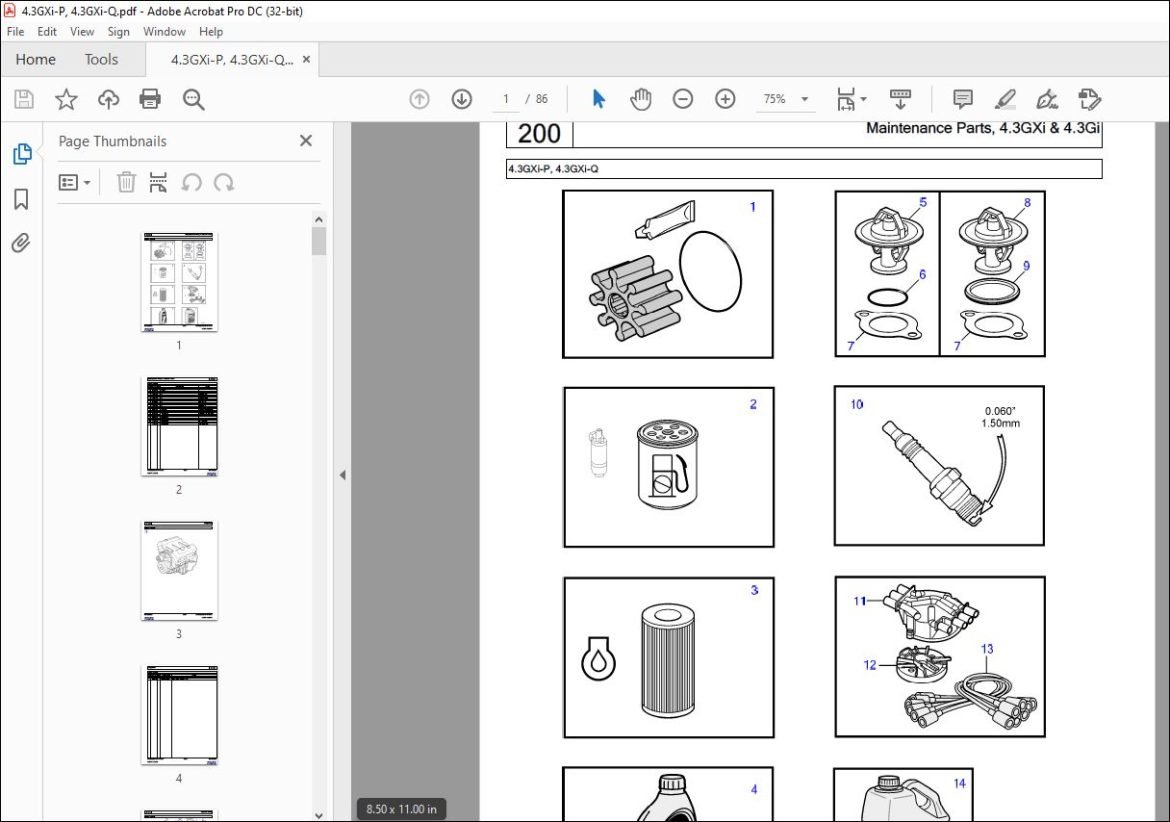Open thumbnail panel options dropdown

click(x=75, y=183)
